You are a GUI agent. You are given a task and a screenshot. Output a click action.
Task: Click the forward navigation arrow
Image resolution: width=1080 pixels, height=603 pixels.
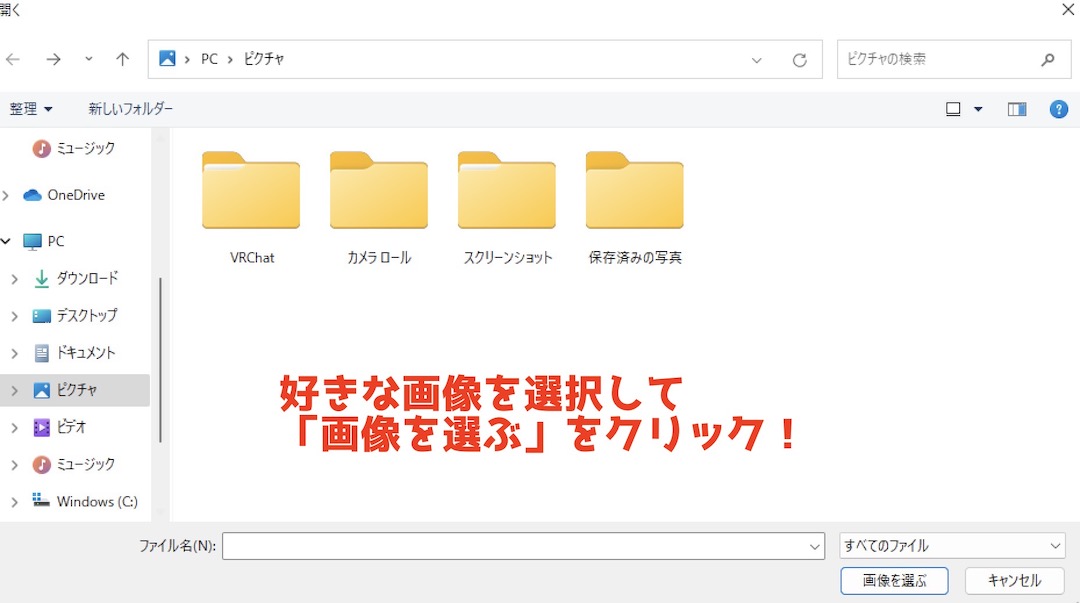click(x=52, y=59)
